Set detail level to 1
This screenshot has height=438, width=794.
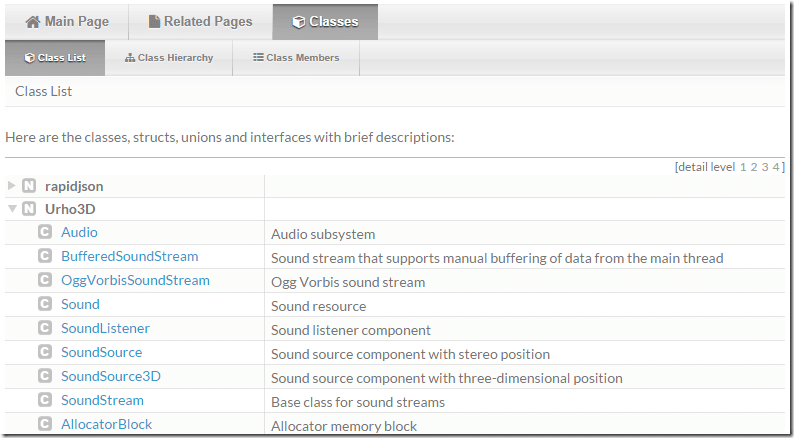click(x=743, y=167)
